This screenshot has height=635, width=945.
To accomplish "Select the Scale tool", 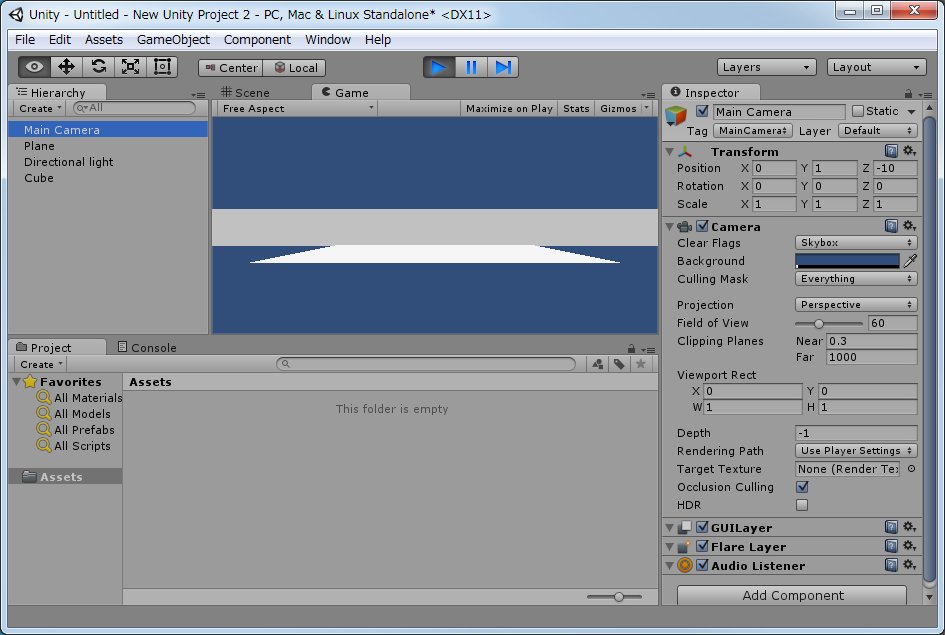I will tap(130, 67).
